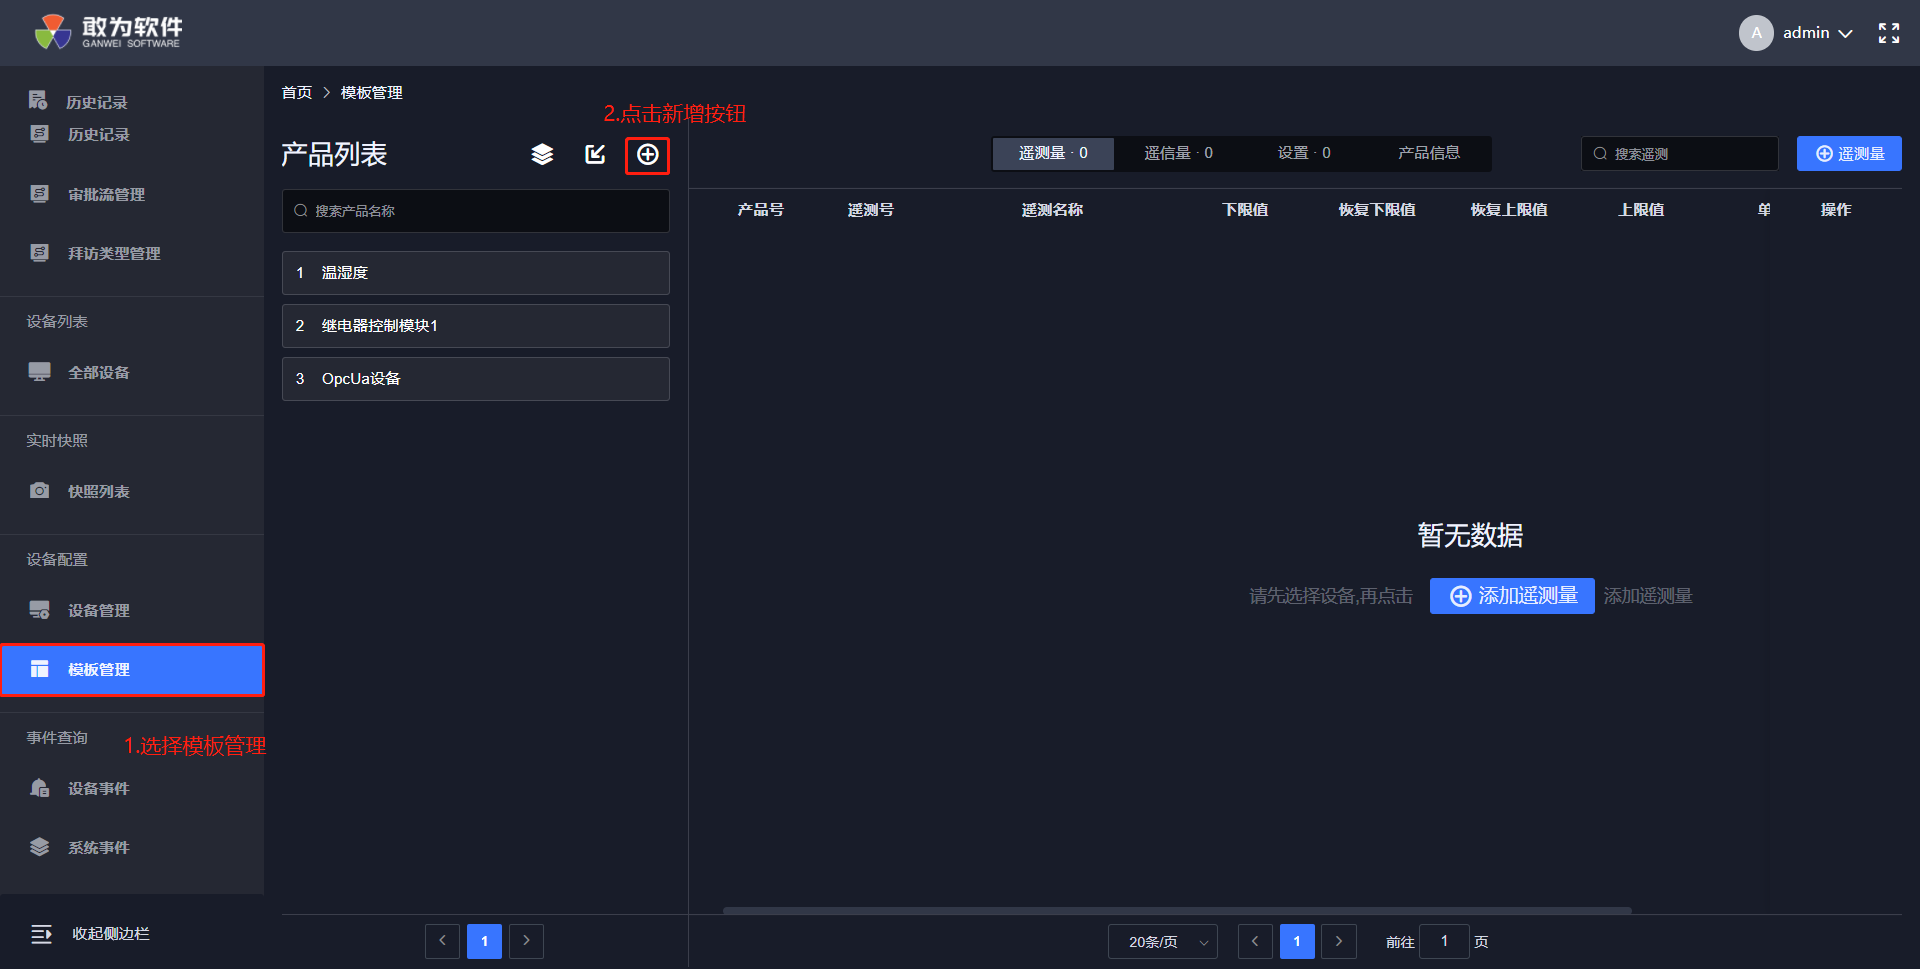Click the layers stack icon in product list

pos(542,154)
